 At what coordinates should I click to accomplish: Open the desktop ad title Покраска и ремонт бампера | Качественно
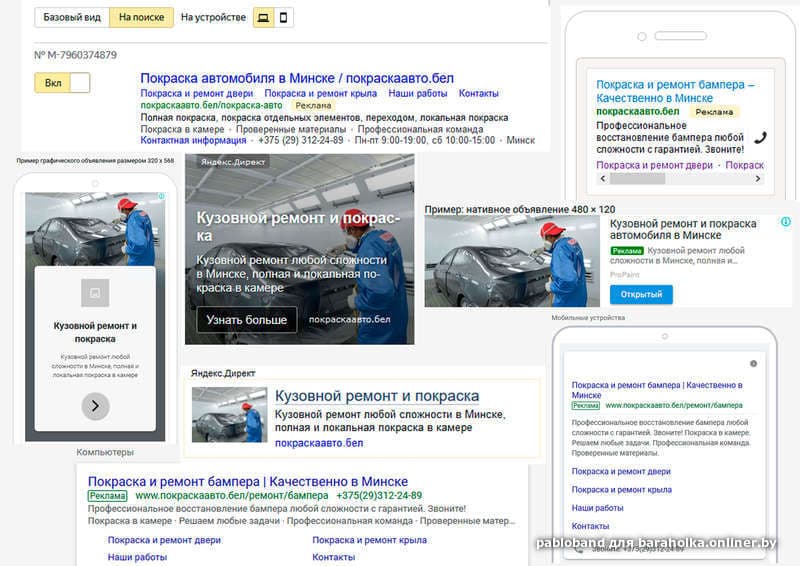(247, 481)
